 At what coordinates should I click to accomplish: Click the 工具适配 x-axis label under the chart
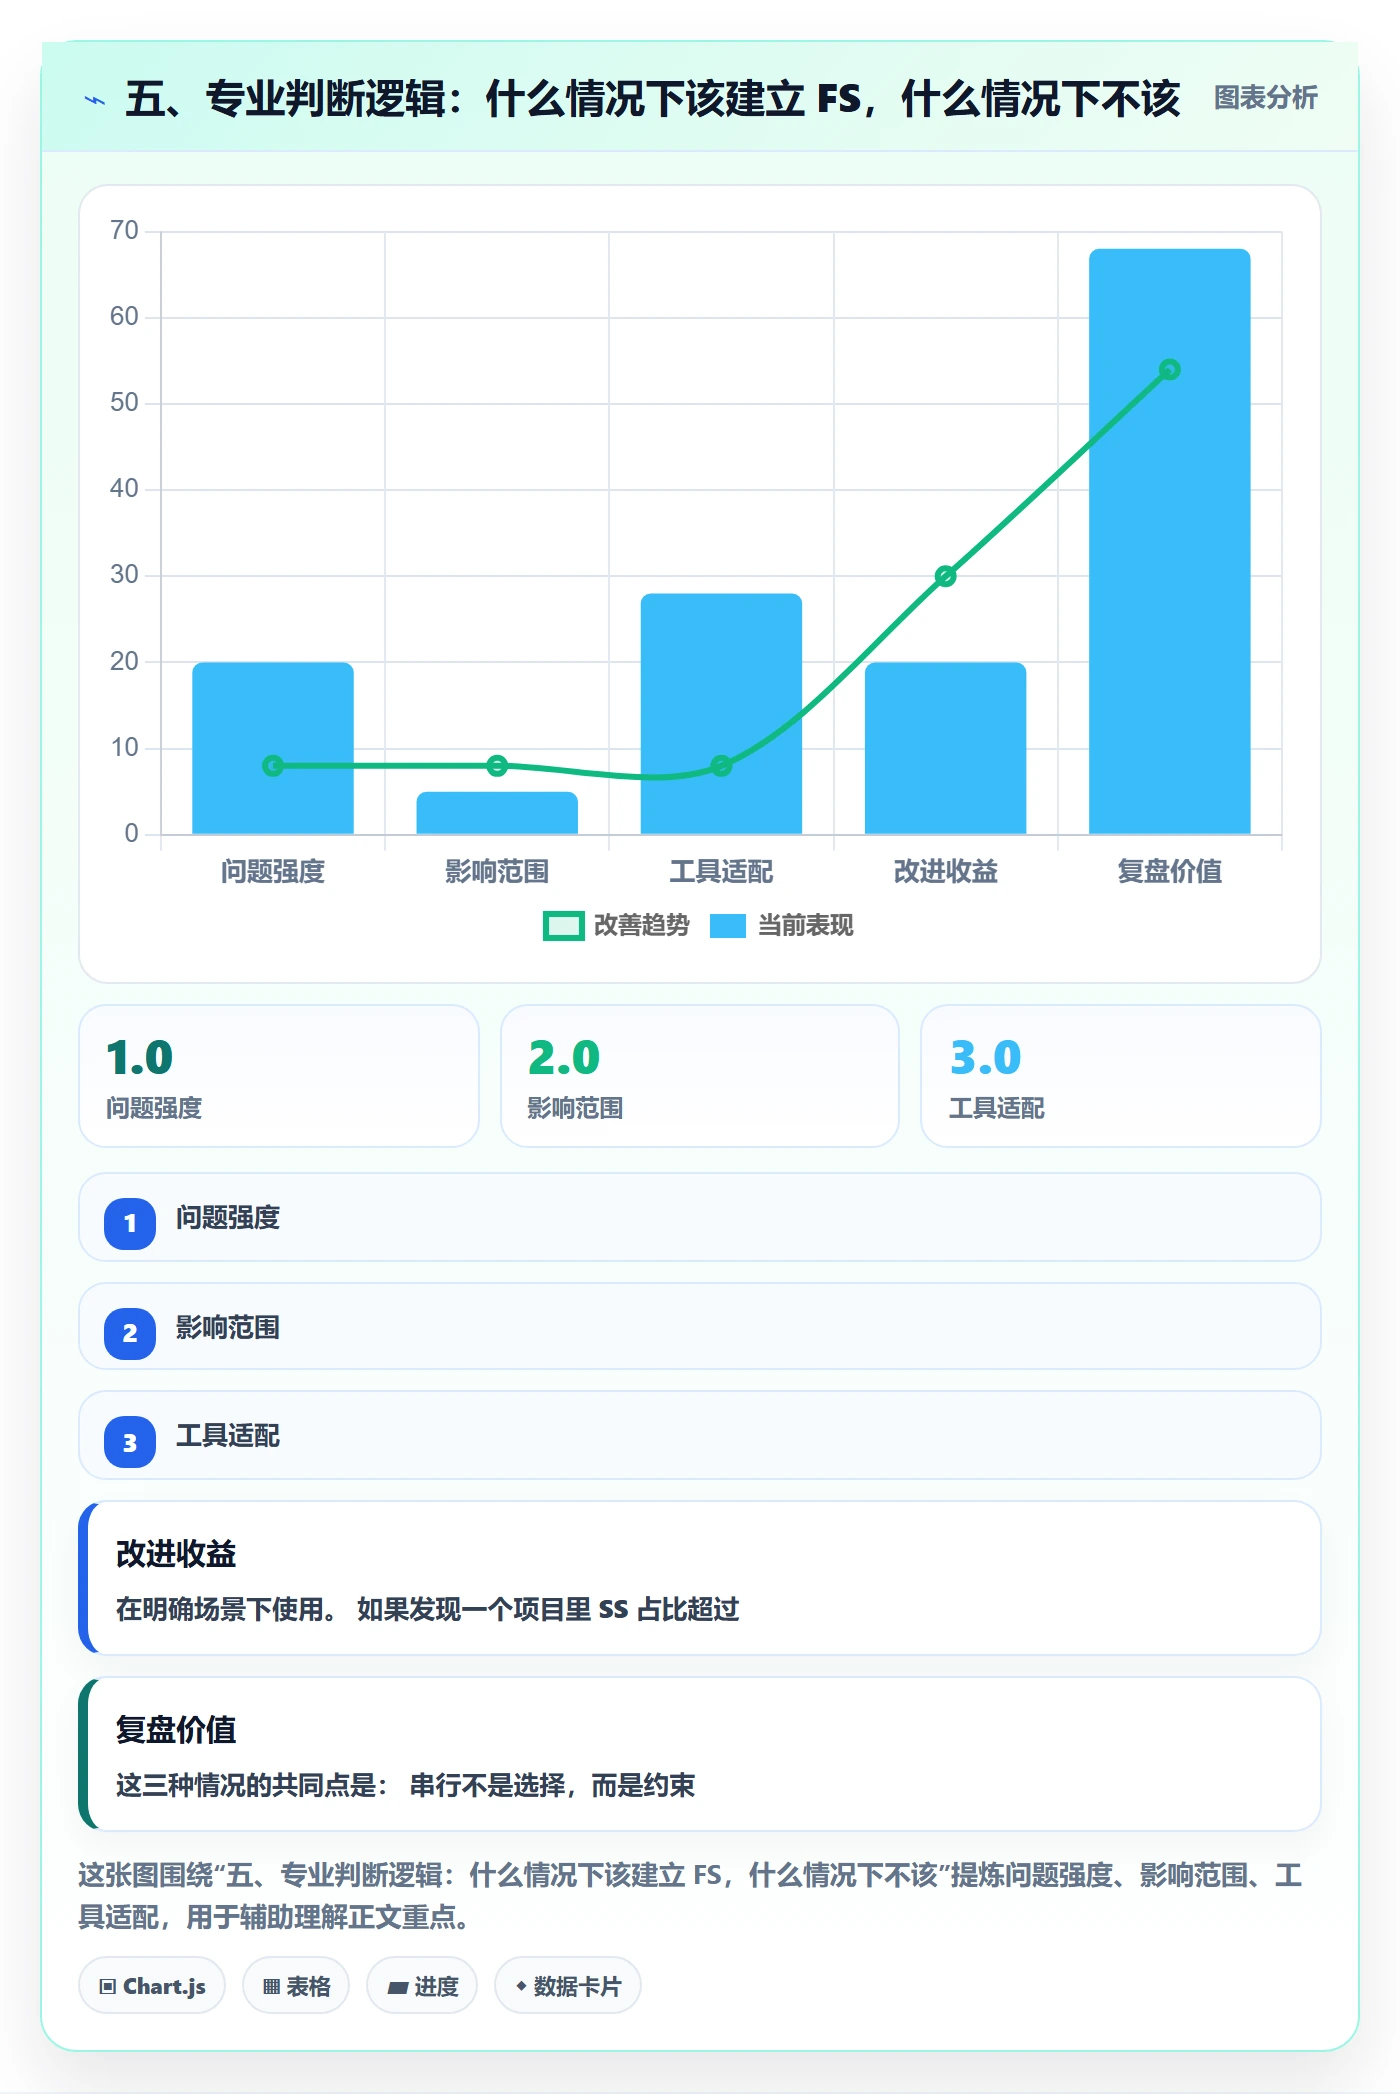[x=721, y=871]
